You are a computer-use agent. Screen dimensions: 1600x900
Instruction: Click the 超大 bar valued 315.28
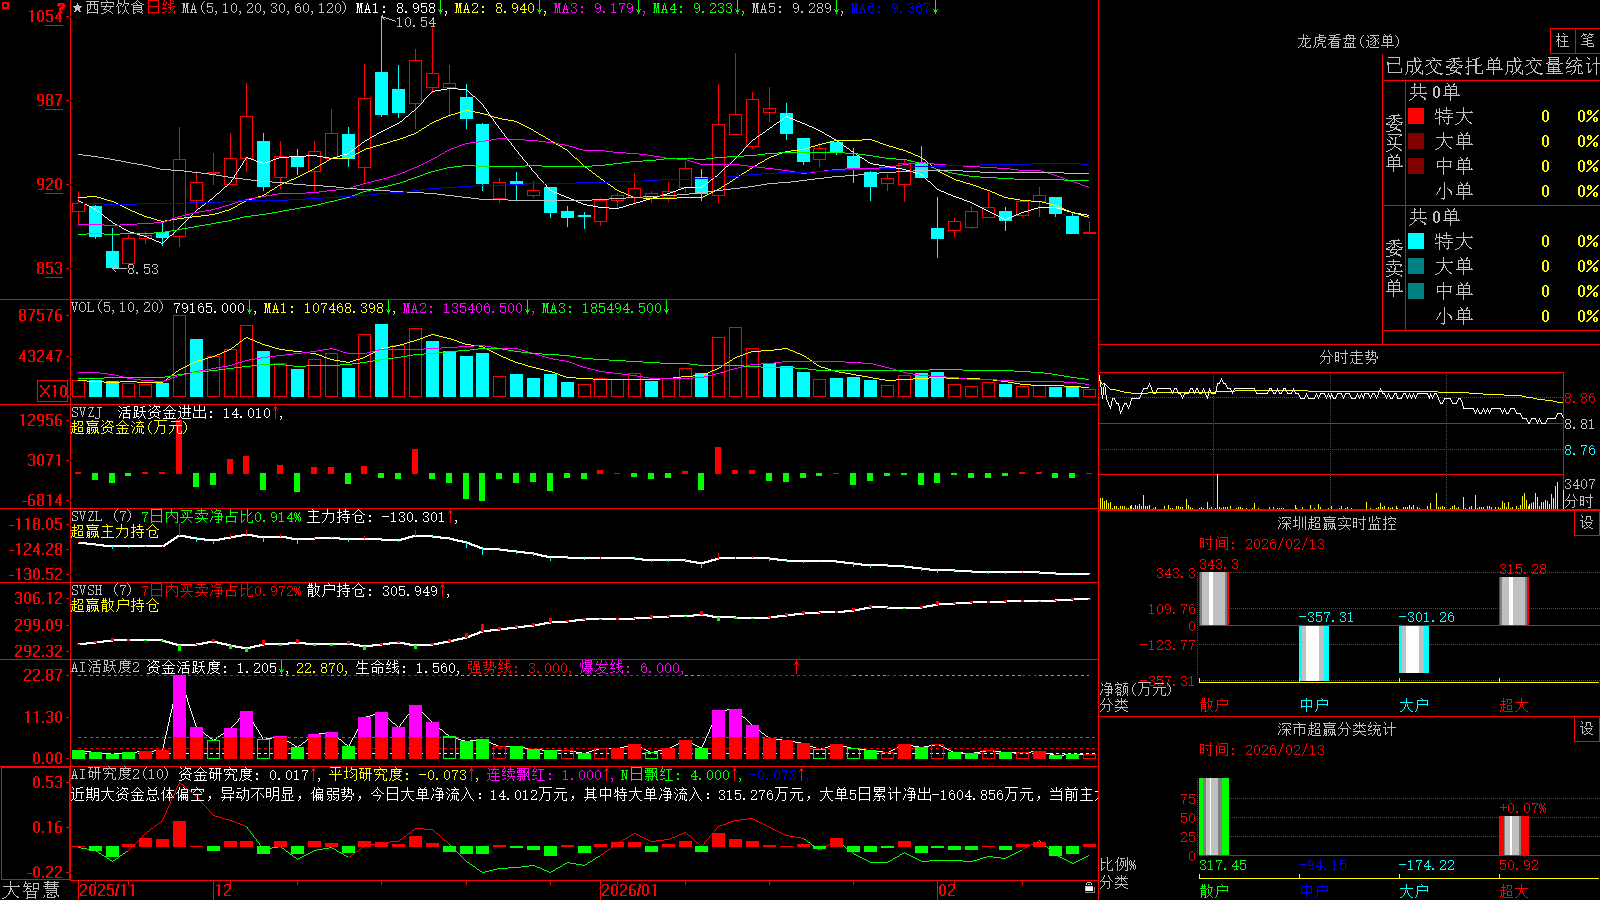(1514, 601)
